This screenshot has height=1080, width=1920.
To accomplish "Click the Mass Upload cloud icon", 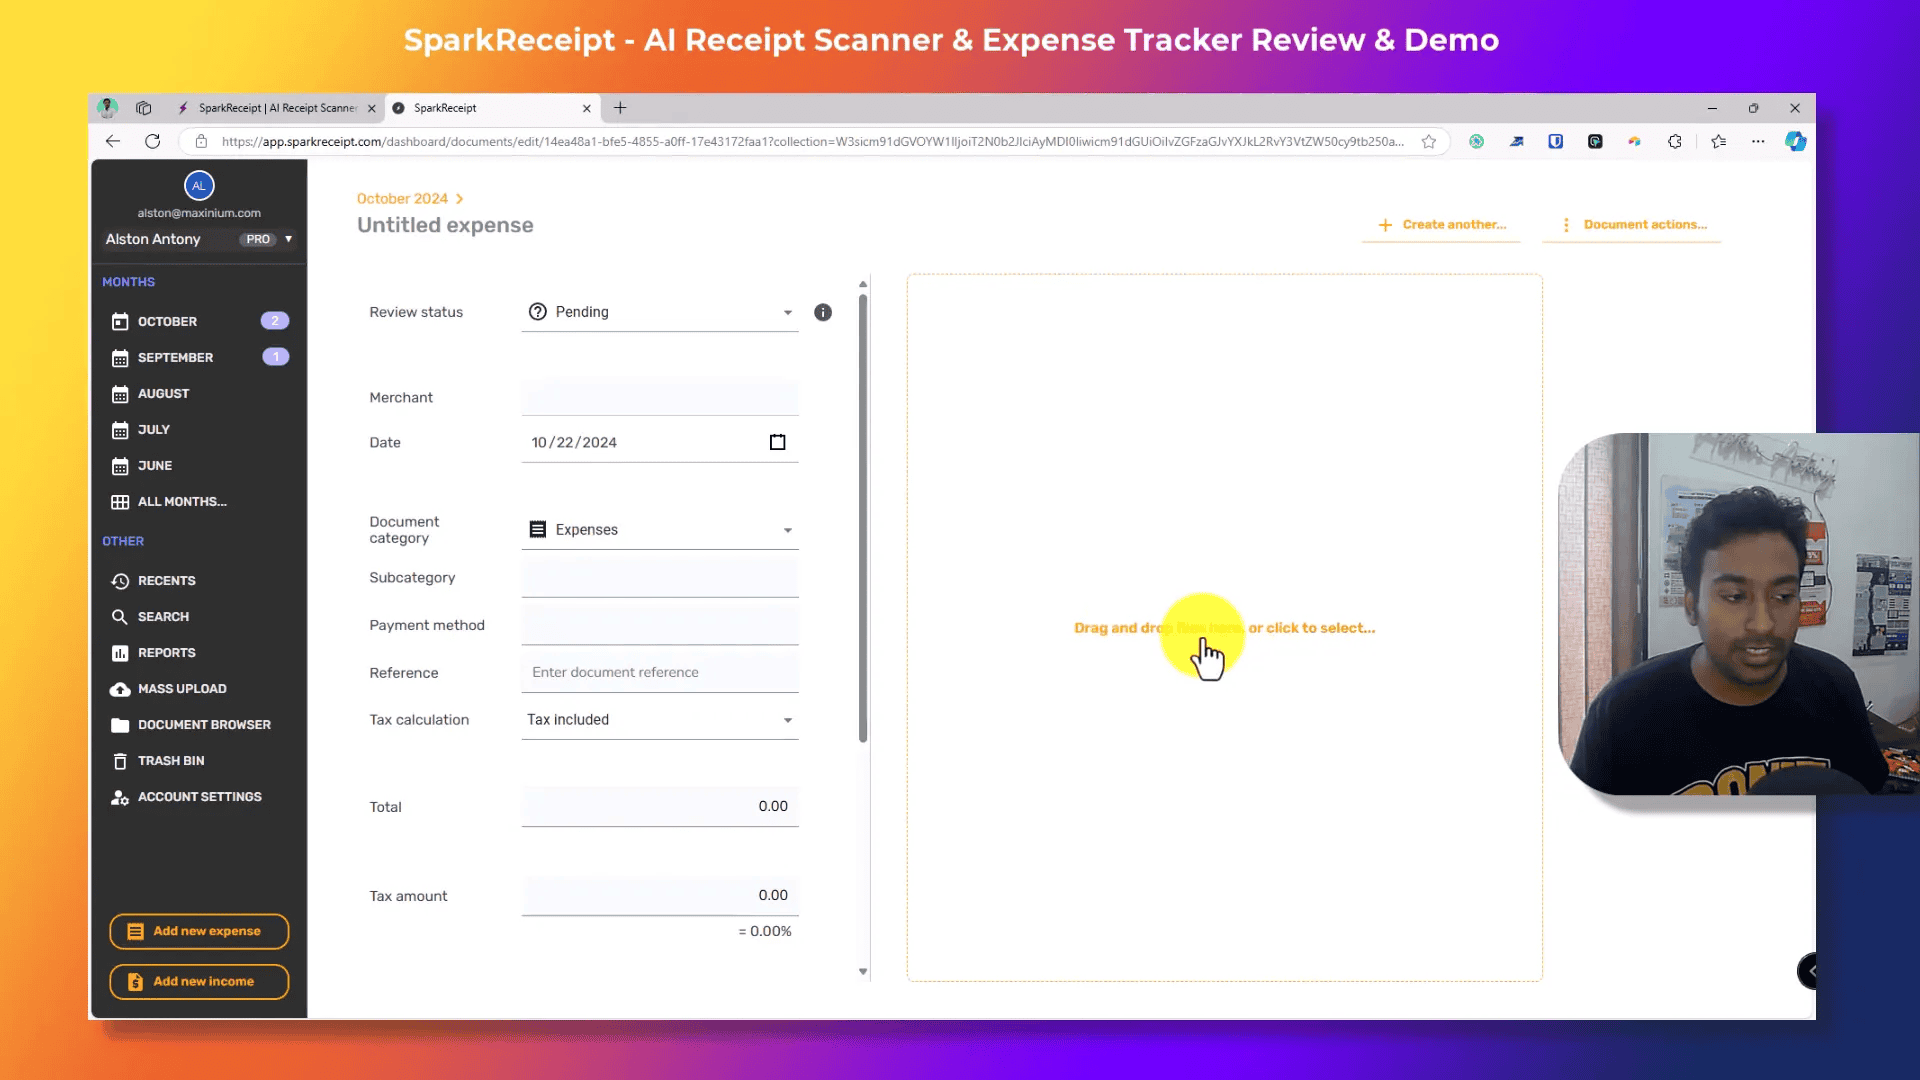I will [x=120, y=688].
